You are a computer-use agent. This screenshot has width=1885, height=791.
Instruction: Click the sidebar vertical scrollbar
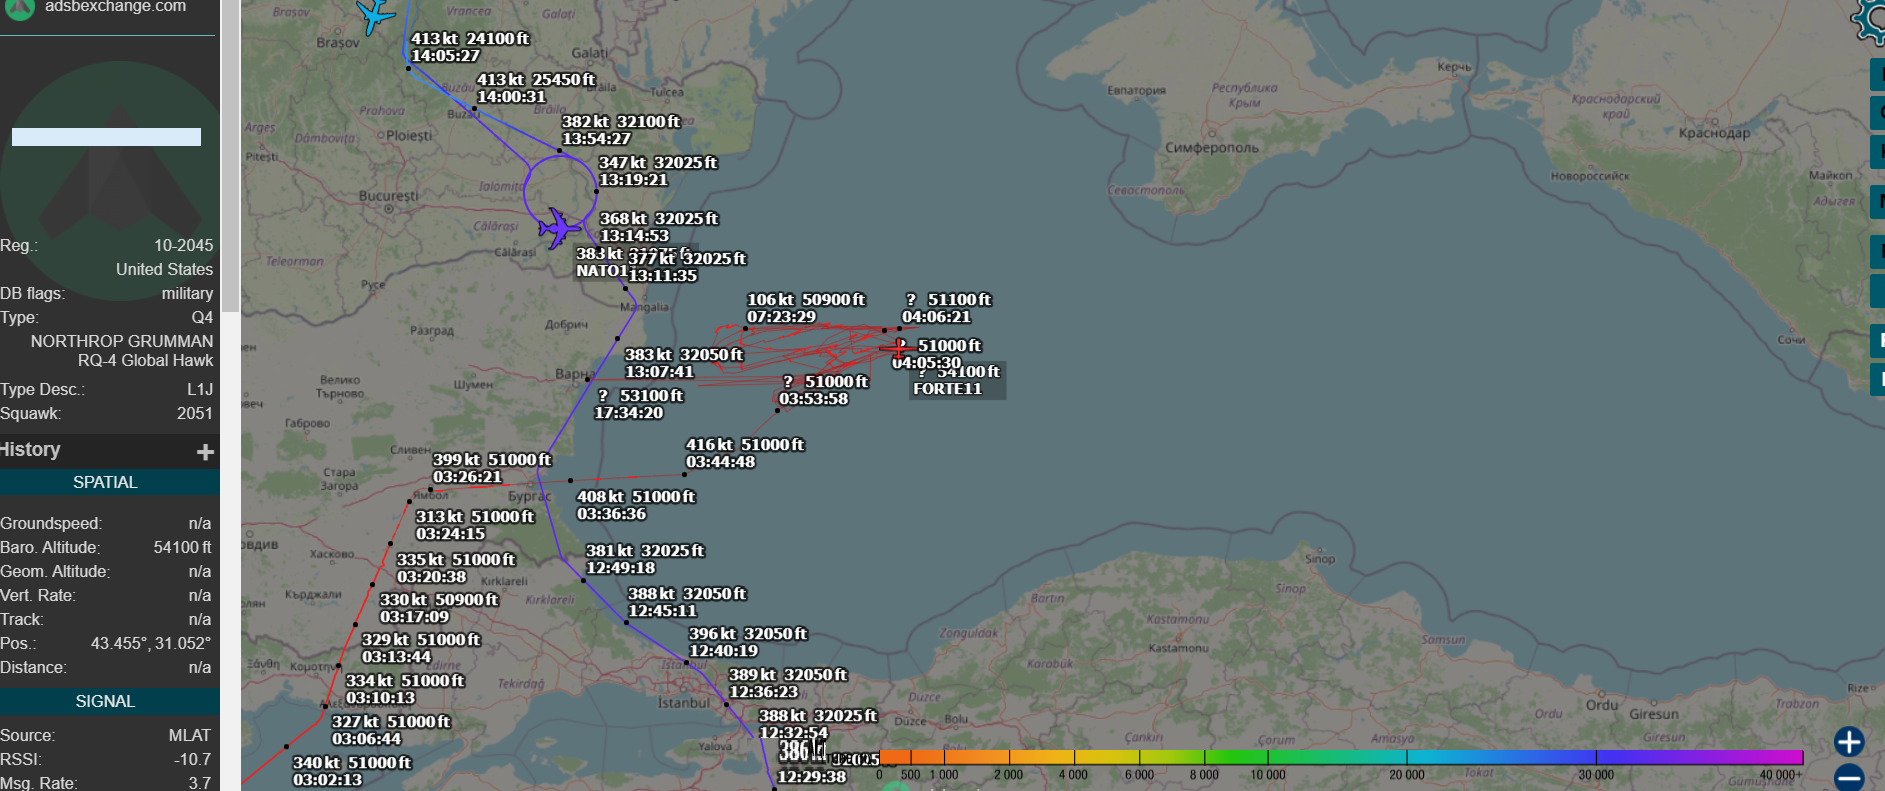[x=229, y=150]
